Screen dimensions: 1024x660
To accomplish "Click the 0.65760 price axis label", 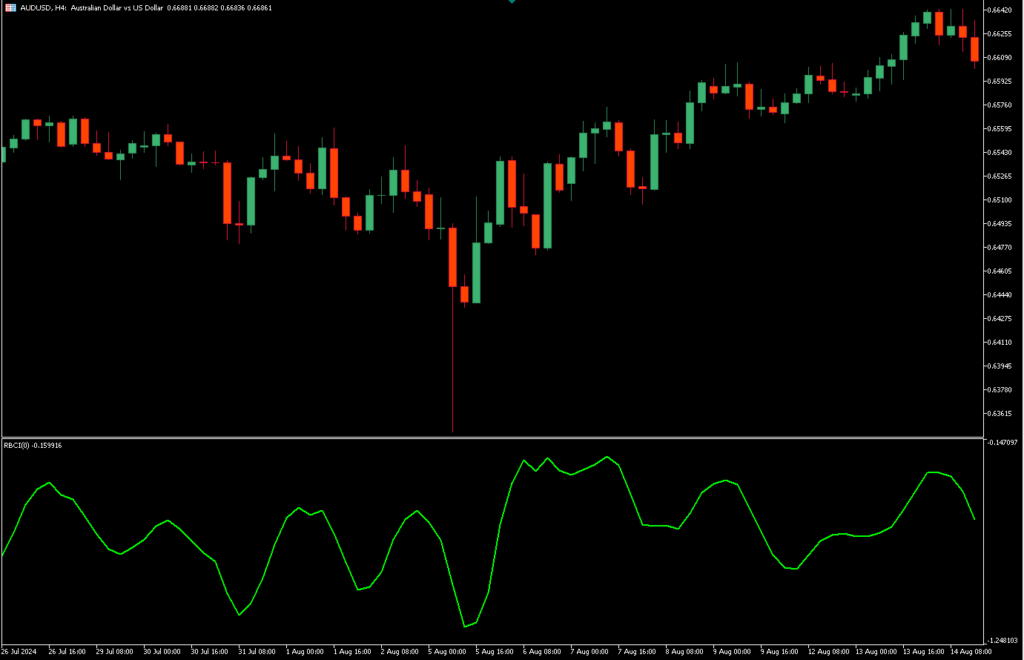I will pyautogui.click(x=1001, y=104).
